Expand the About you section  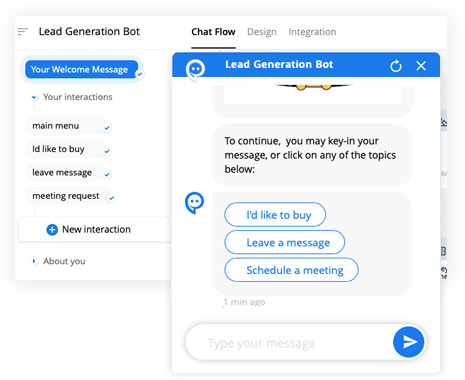click(x=34, y=261)
